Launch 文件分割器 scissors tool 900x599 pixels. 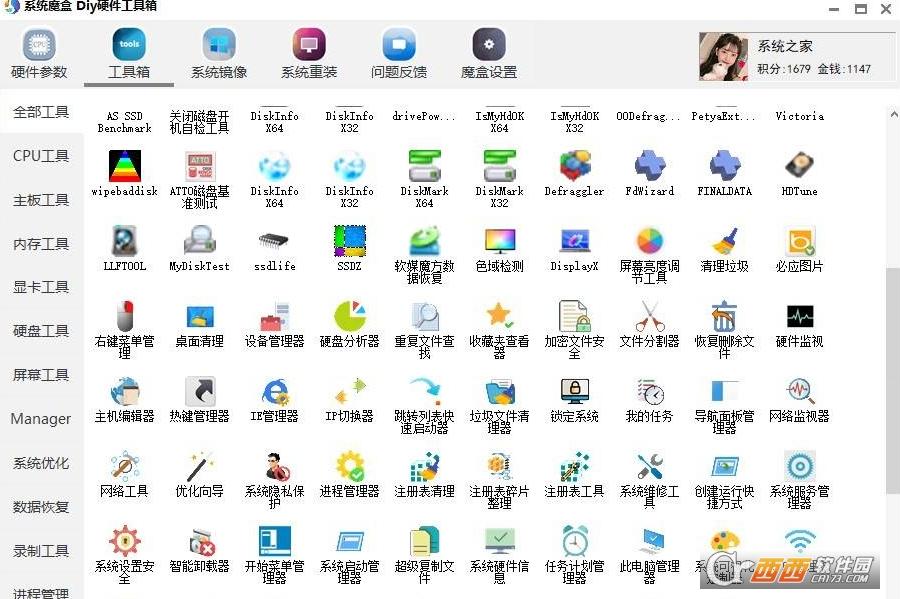[649, 324]
